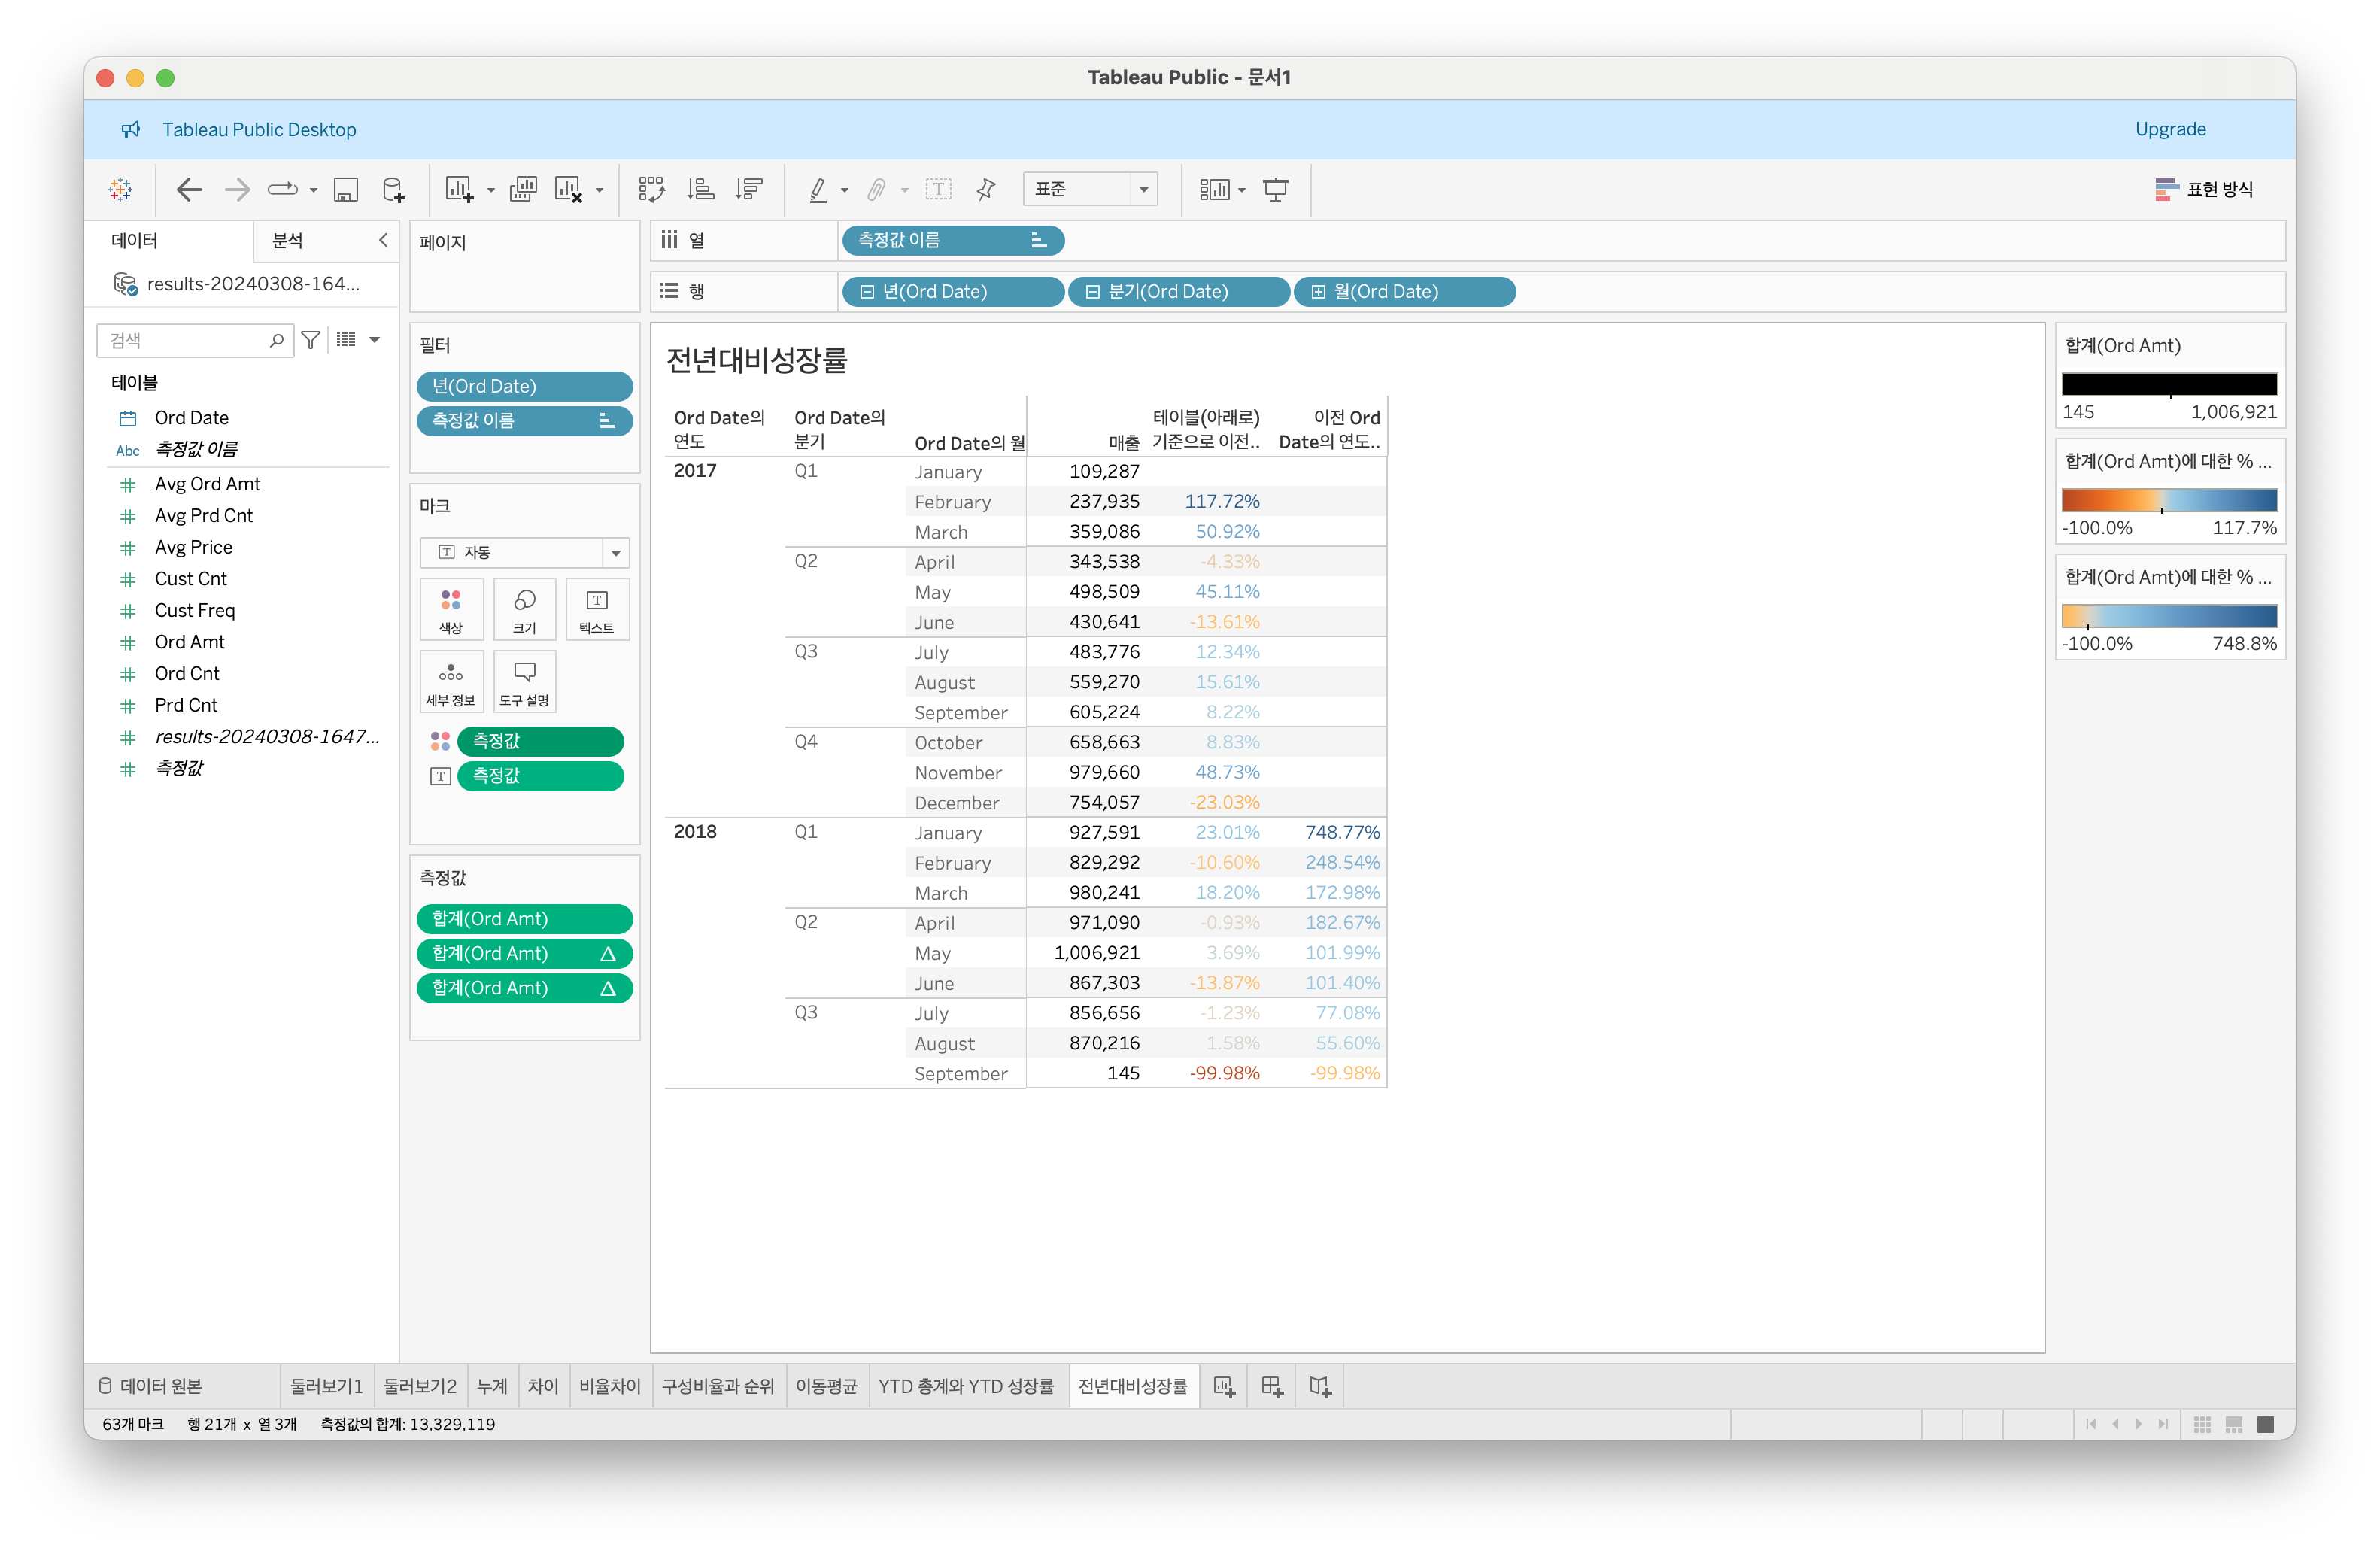Click the new dashboard tab icon

tap(1272, 1386)
